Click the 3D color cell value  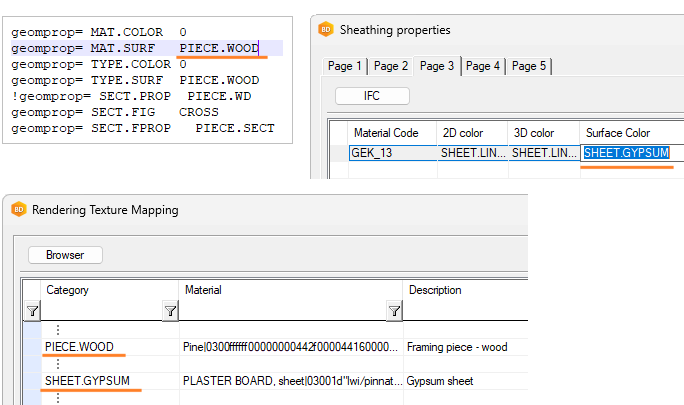(x=543, y=153)
